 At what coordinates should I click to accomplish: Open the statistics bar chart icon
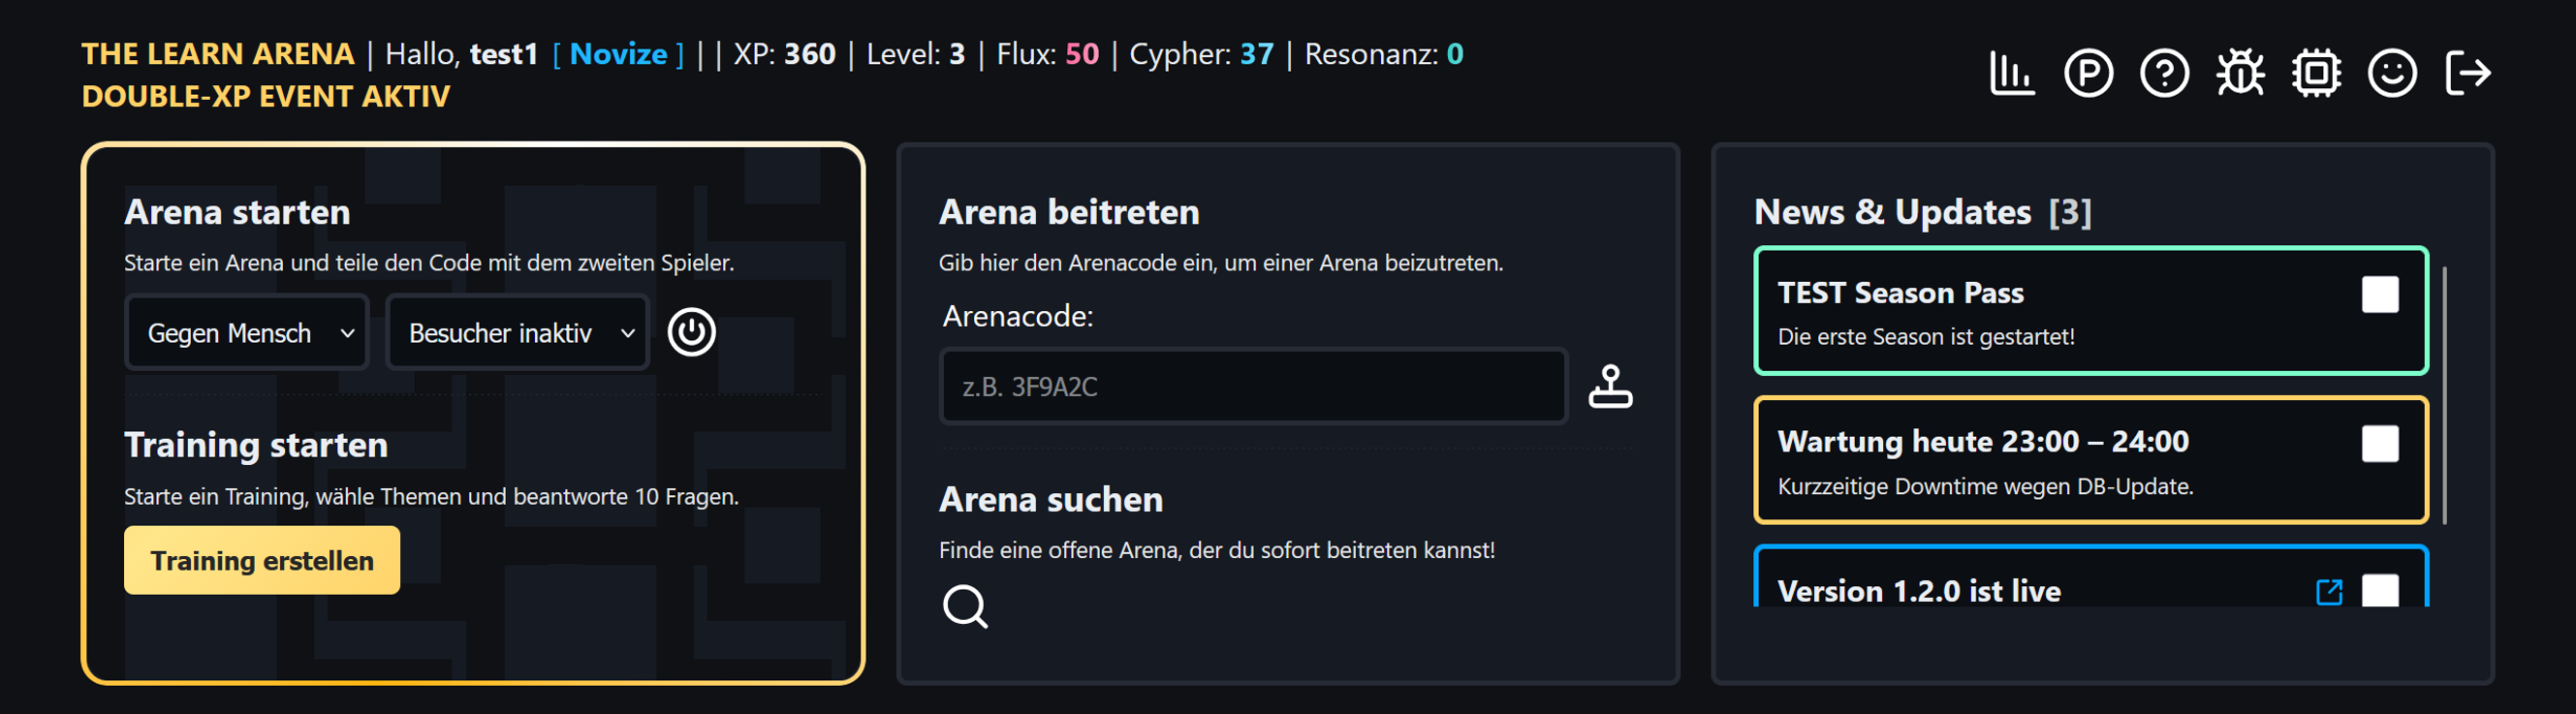tap(2011, 73)
